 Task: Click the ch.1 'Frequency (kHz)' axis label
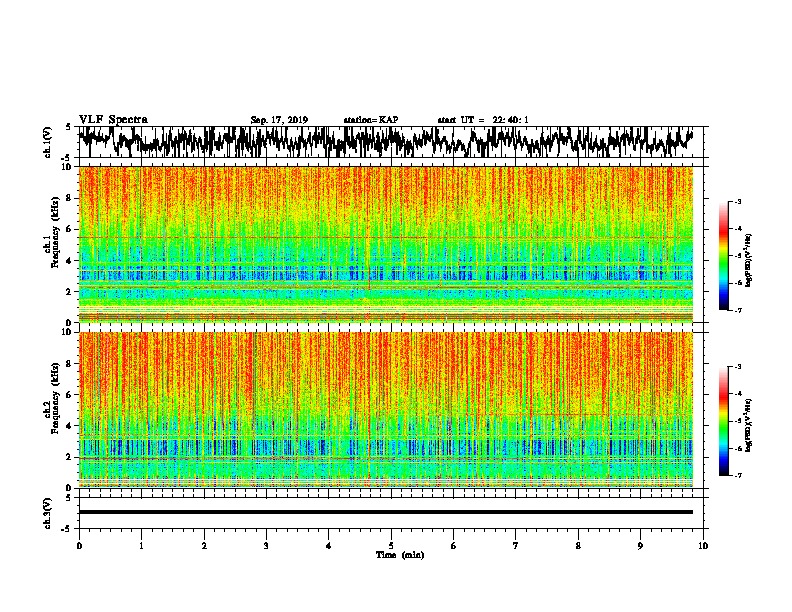[x=55, y=232]
